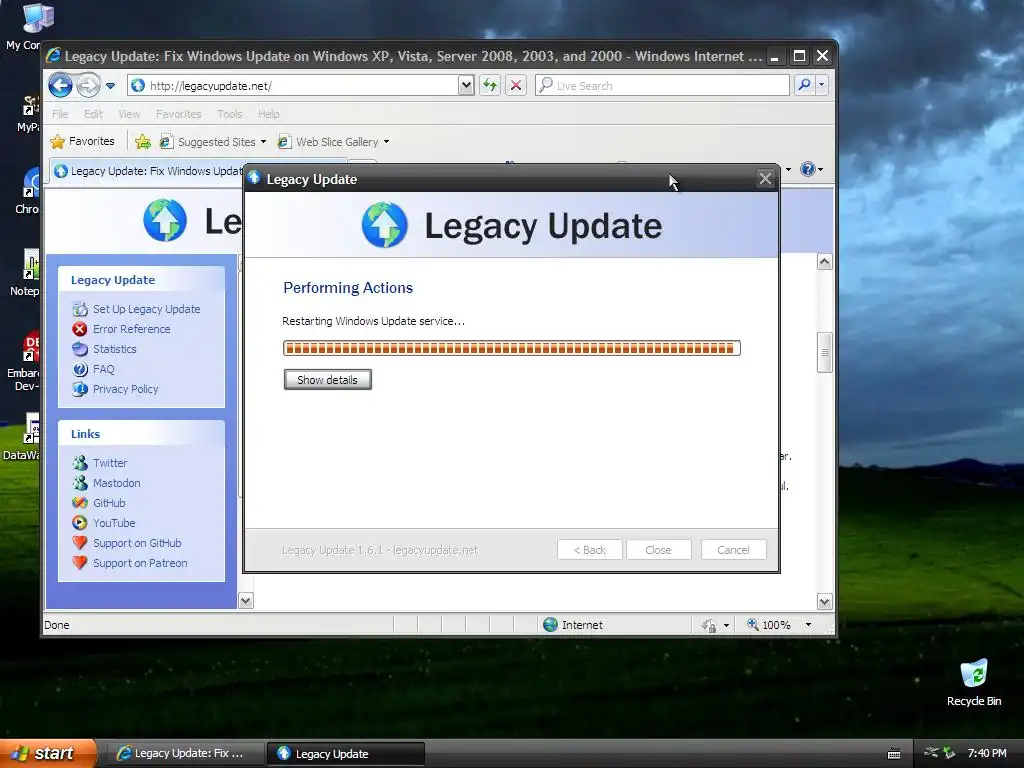Click the Favorites star button
The image size is (1024, 768).
click(x=83, y=141)
